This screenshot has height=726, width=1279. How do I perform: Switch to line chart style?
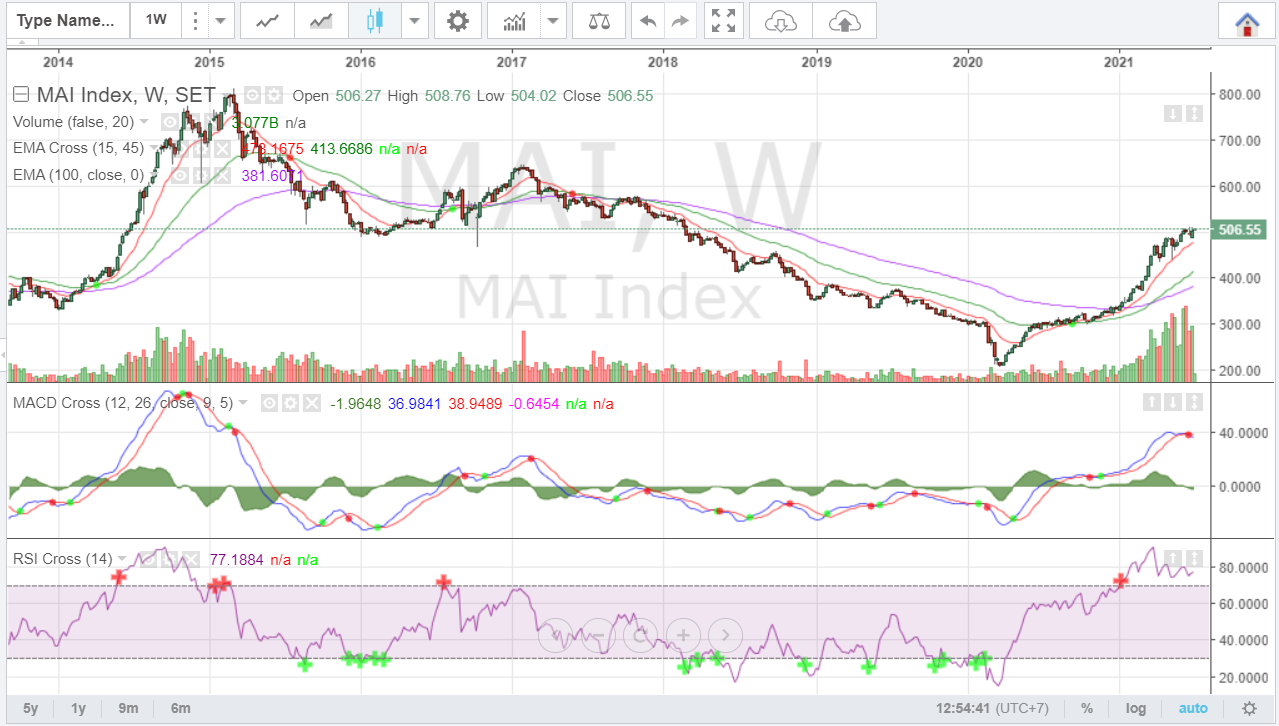(x=267, y=20)
